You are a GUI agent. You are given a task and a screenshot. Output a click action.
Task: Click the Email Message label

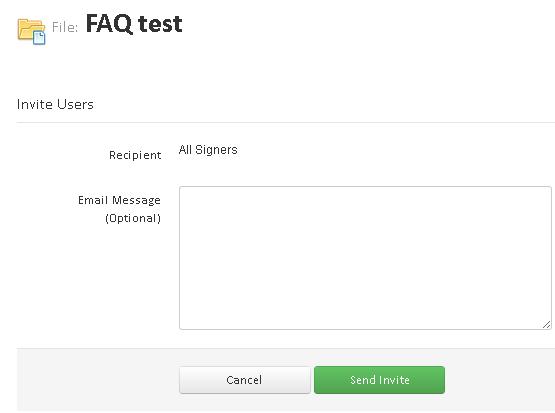tap(119, 200)
